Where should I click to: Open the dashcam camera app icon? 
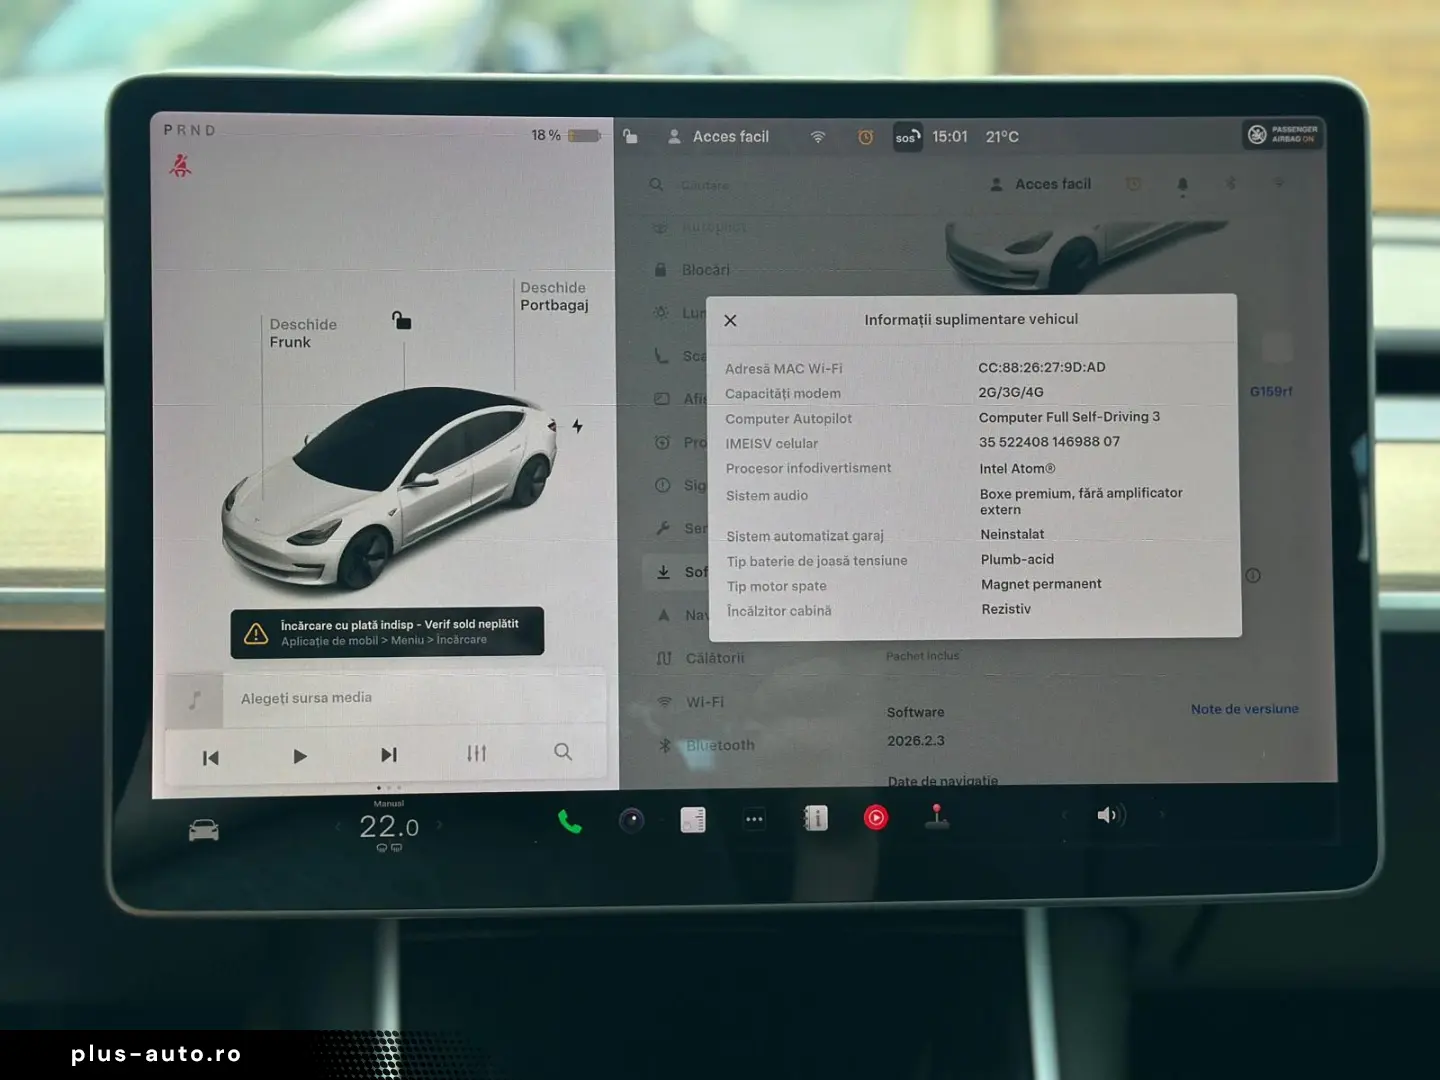[631, 821]
